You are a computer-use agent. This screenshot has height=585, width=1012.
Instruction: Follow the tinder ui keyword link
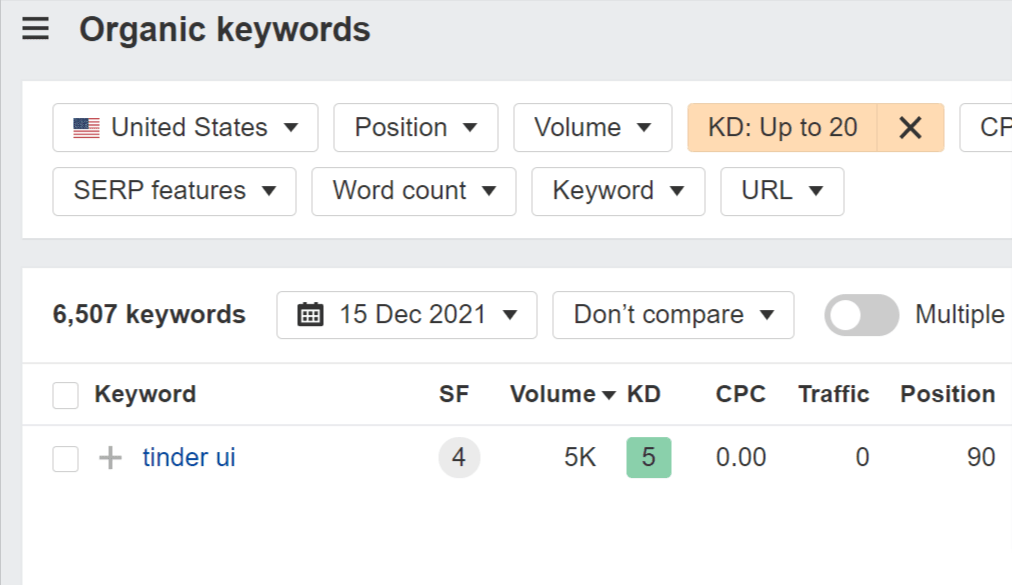pos(189,458)
